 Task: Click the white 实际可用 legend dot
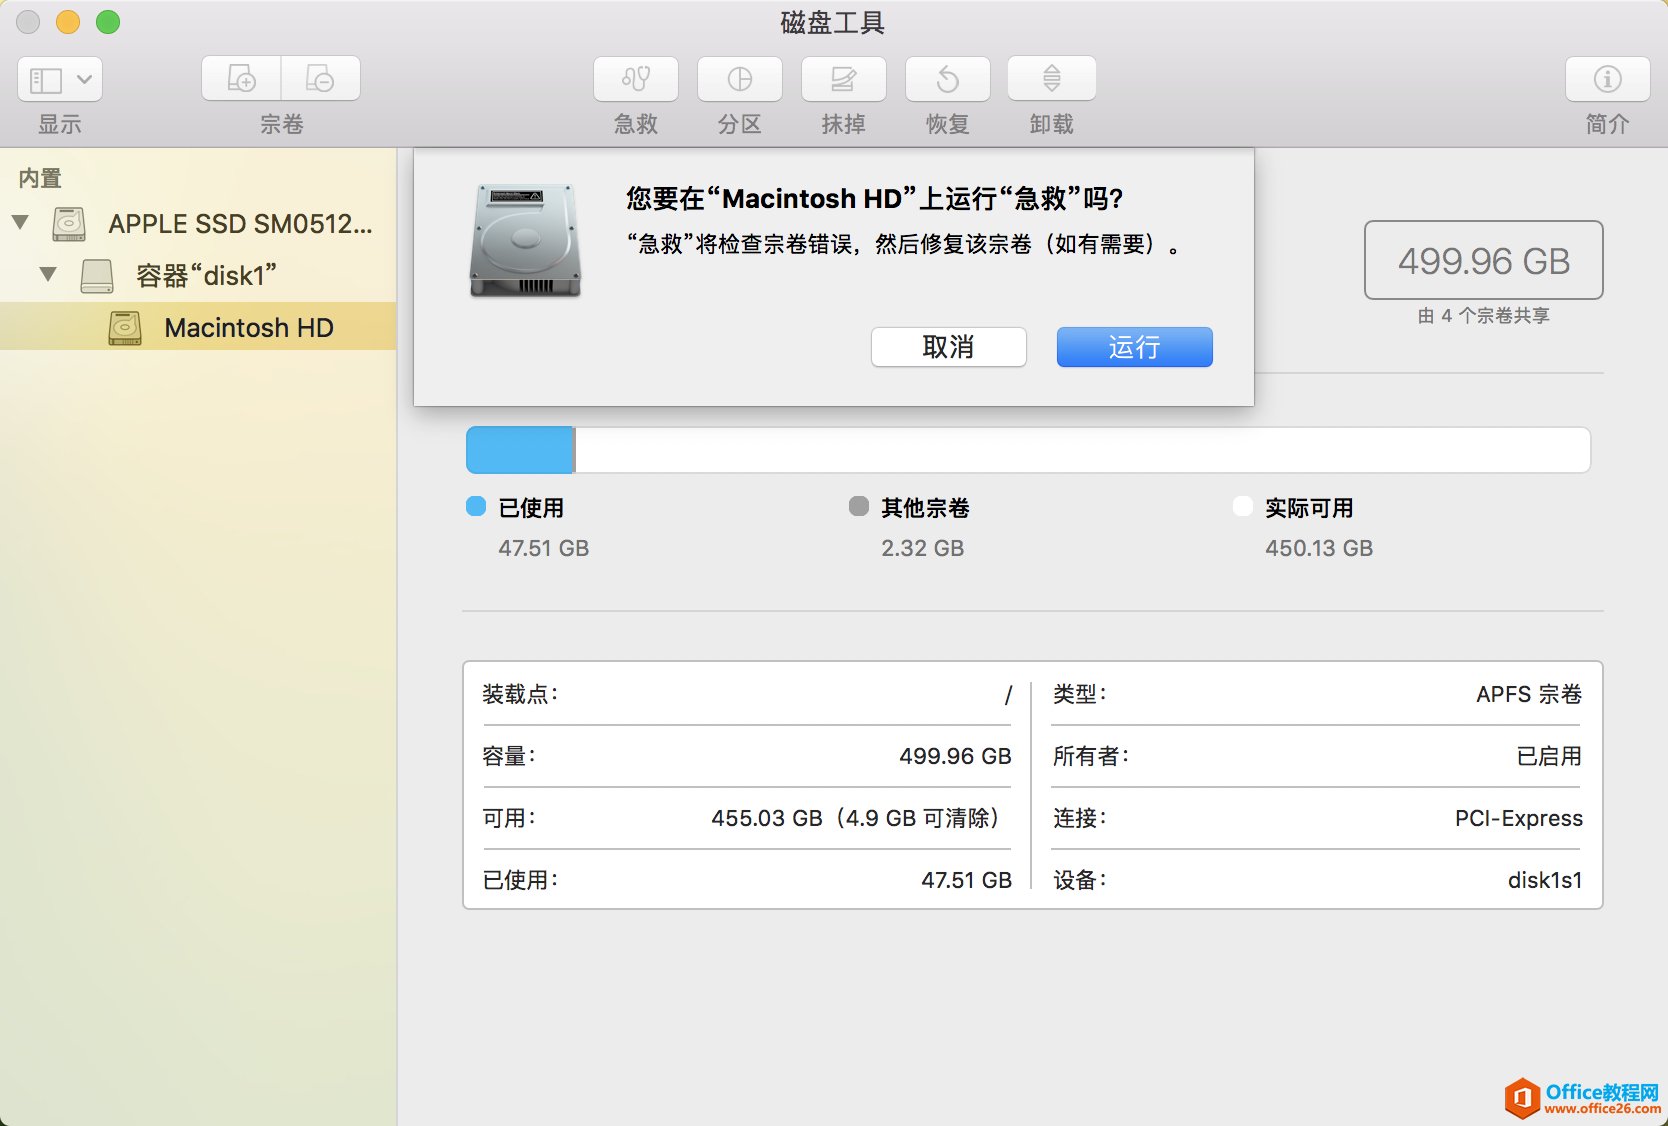click(1243, 506)
